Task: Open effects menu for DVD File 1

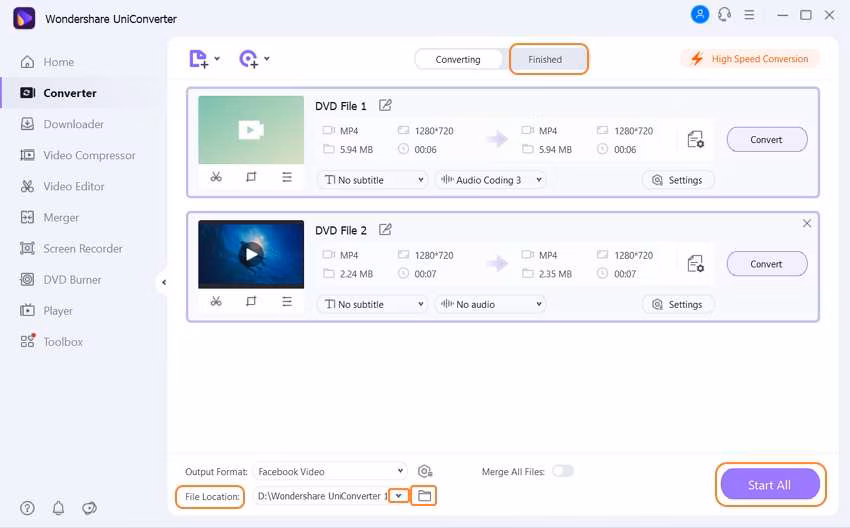Action: pyautogui.click(x=287, y=177)
